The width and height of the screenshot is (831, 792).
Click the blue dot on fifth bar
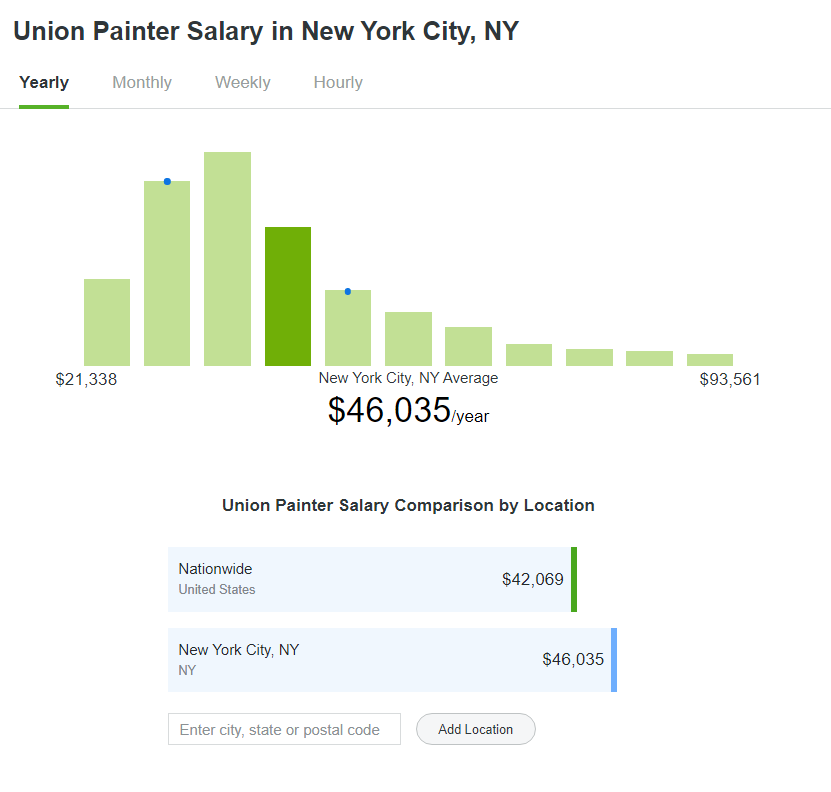pyautogui.click(x=348, y=292)
